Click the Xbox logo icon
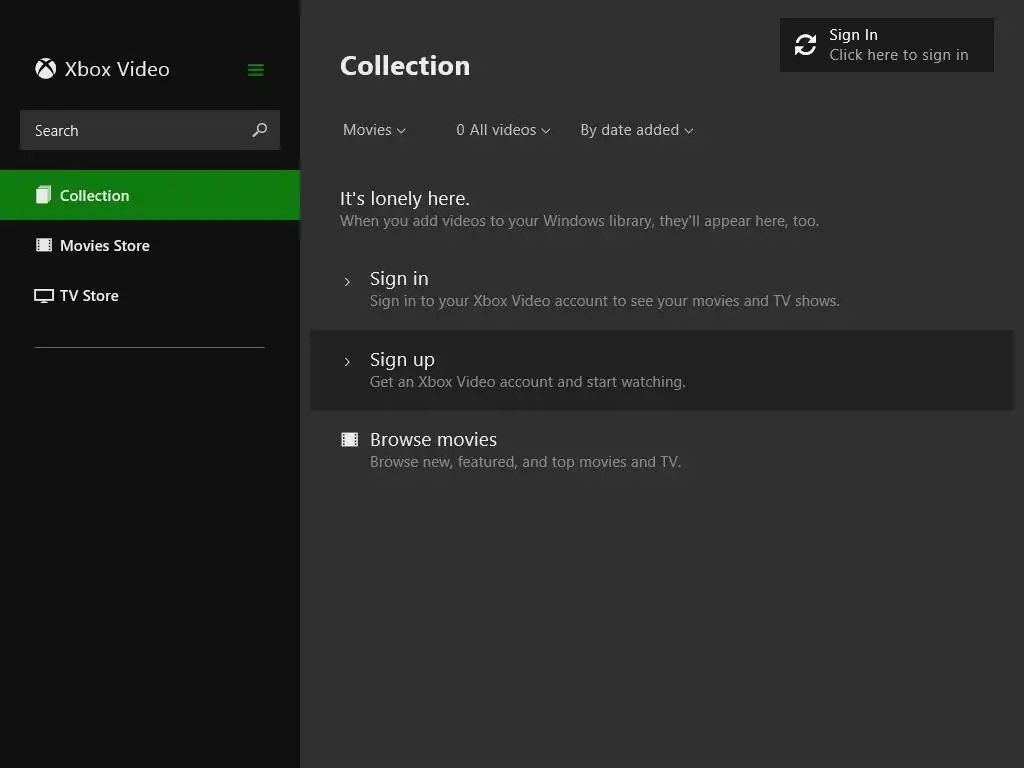Image resolution: width=1024 pixels, height=768 pixels. pos(45,69)
